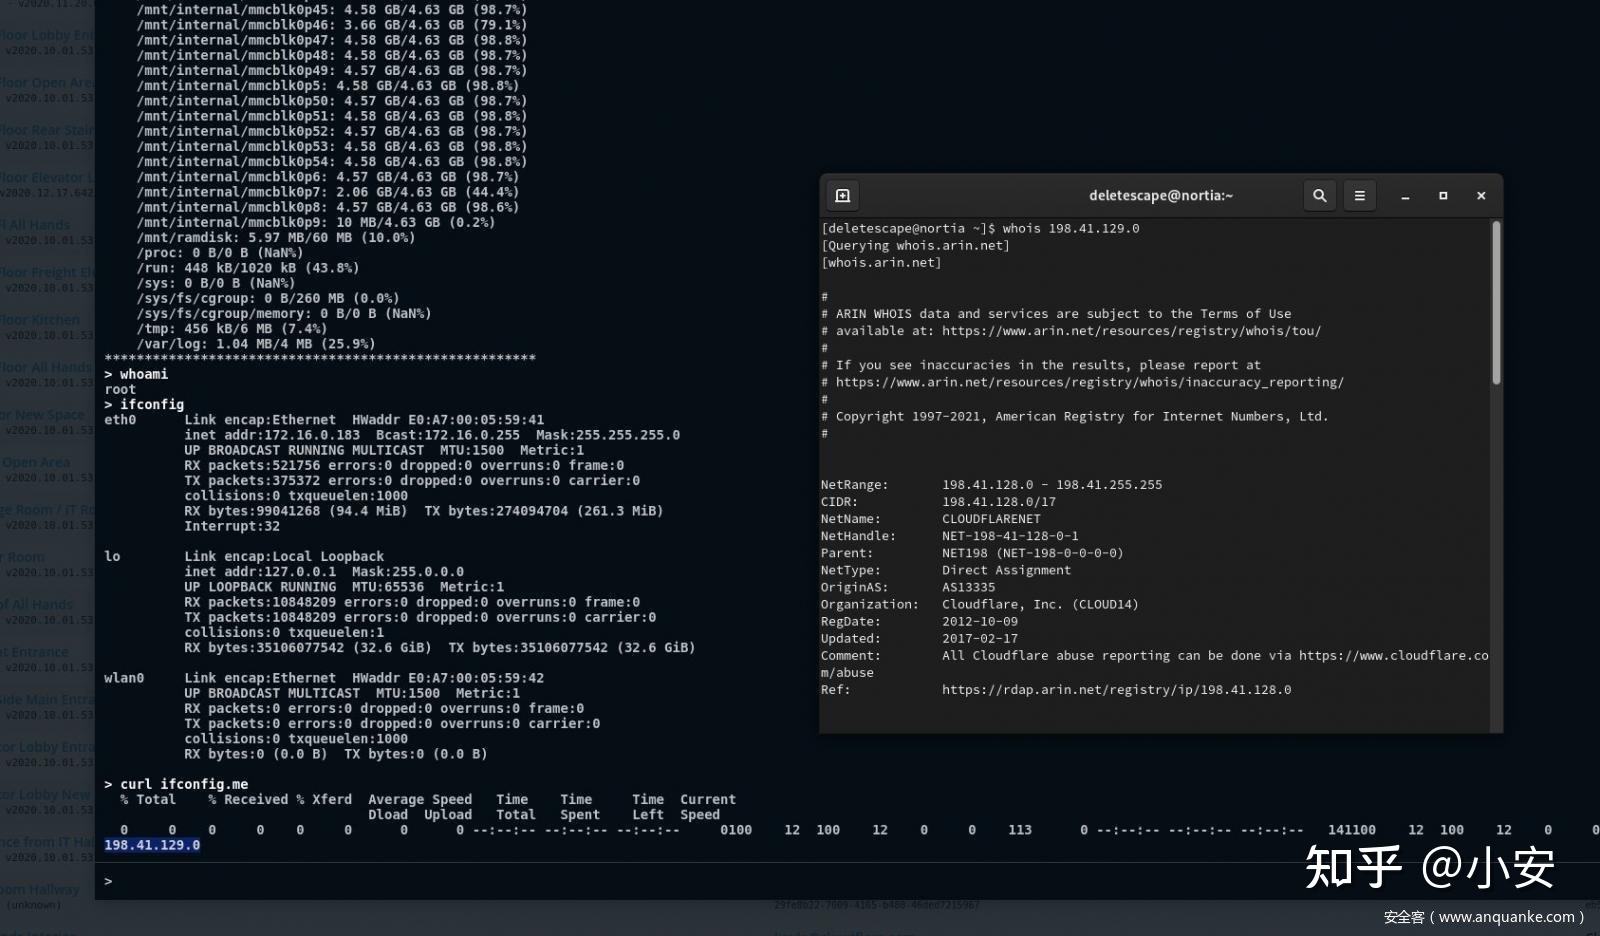
Task: Click the CIDR value 198.41.128.0/17
Action: [x=999, y=502]
